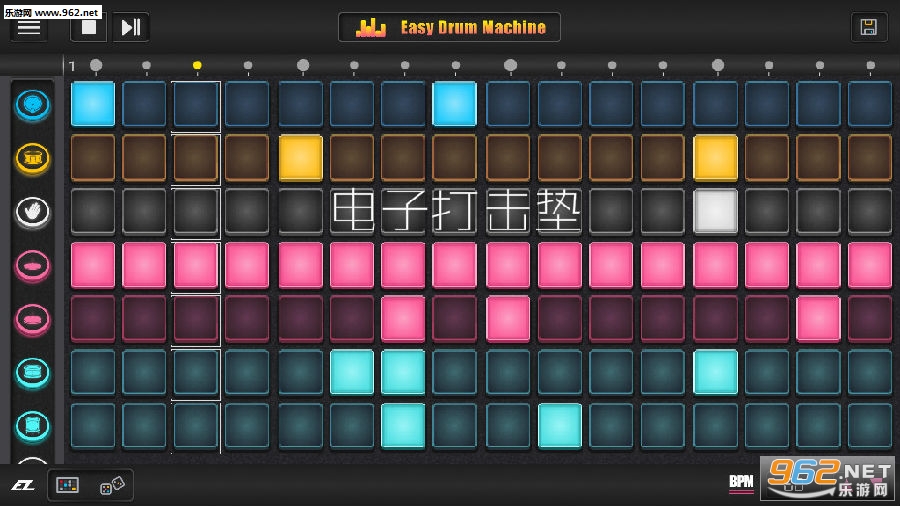Turn off lit kick pad at step 1
Image resolution: width=900 pixels, height=506 pixels.
[93, 104]
